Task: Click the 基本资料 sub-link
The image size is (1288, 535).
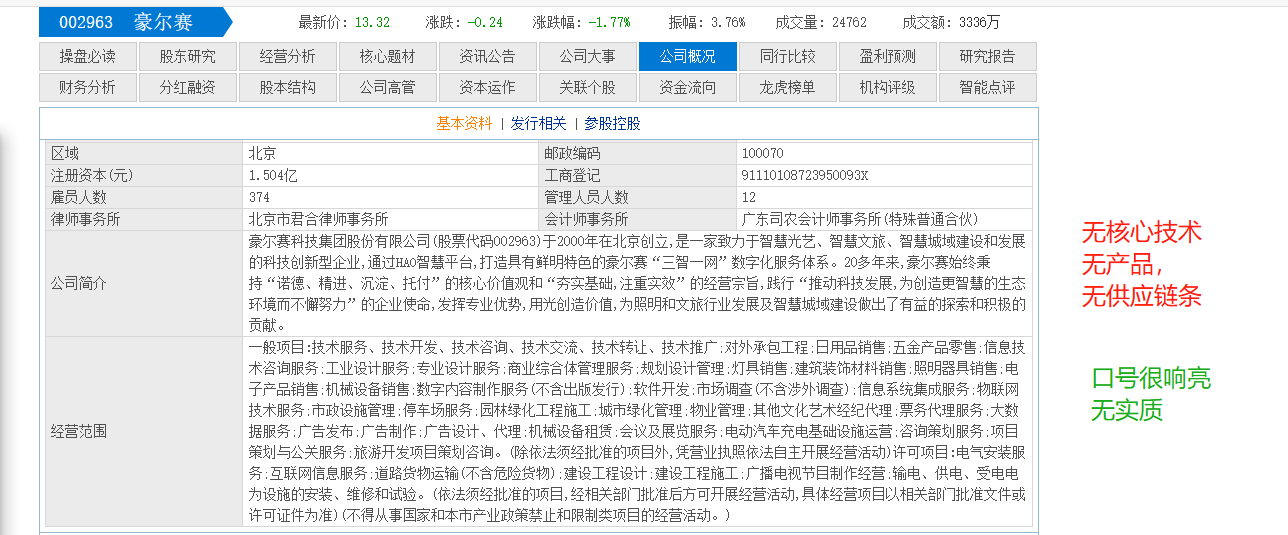Action: (464, 124)
